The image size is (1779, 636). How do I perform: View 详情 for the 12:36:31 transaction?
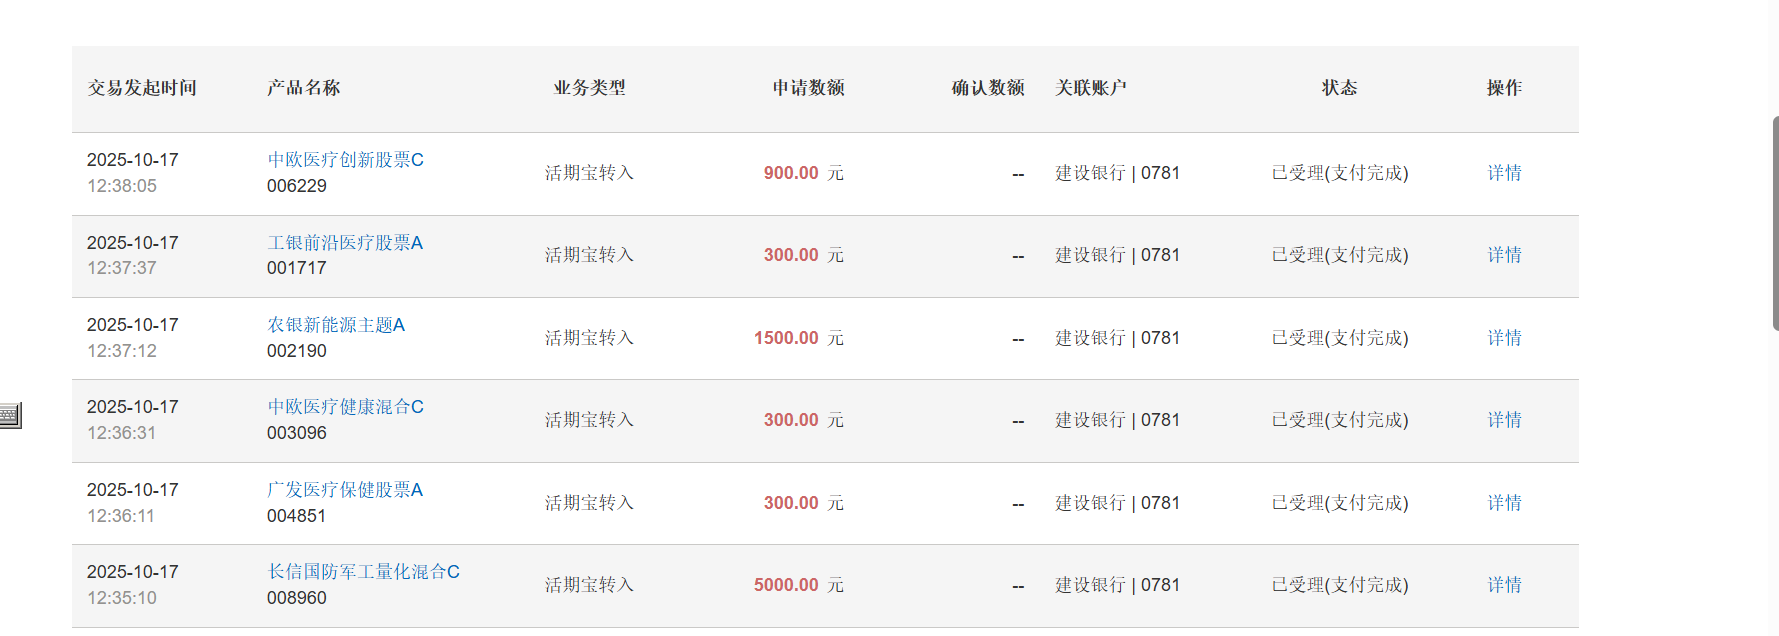pyautogui.click(x=1504, y=420)
